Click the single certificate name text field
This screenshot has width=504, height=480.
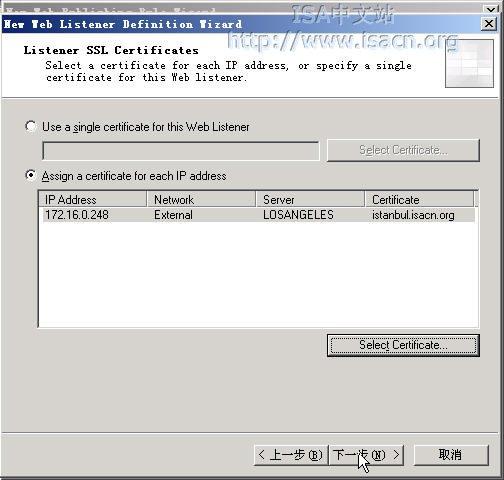tap(181, 151)
